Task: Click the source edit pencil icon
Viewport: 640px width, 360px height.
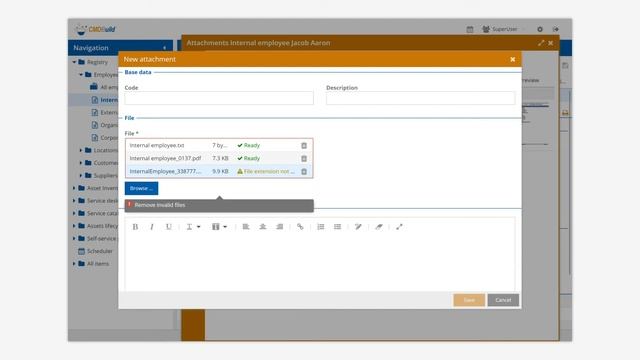Action: point(358,227)
